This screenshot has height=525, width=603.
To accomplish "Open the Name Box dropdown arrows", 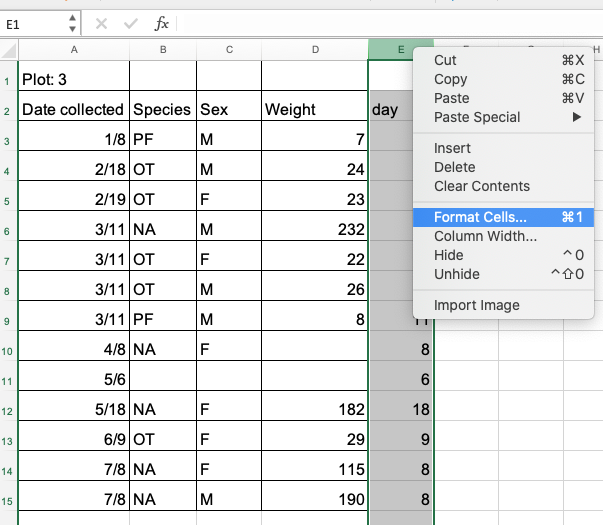I will click(x=72, y=23).
